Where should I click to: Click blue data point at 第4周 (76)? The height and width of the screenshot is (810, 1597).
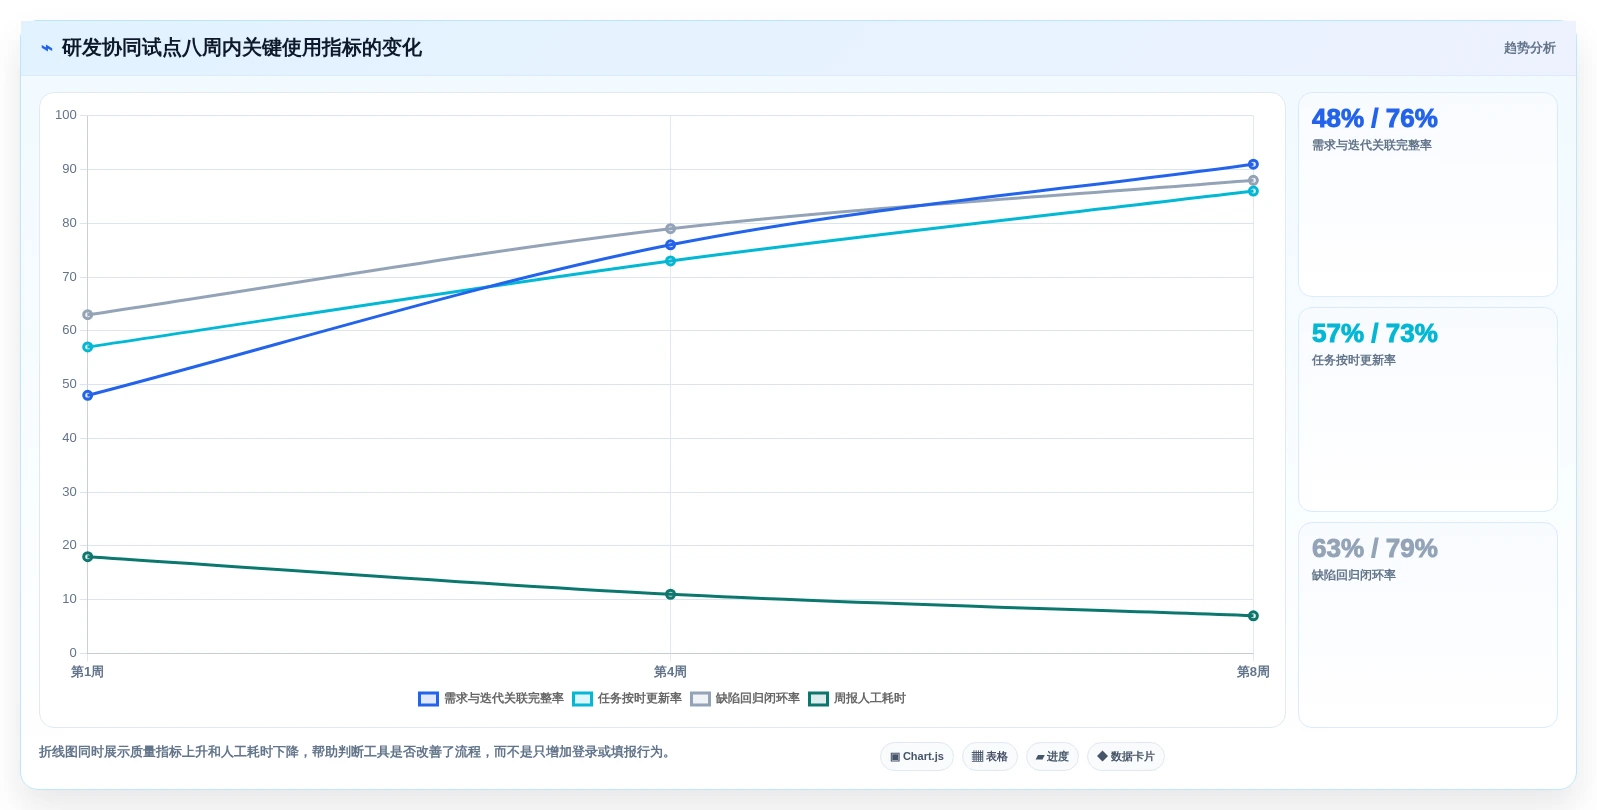pyautogui.click(x=670, y=245)
